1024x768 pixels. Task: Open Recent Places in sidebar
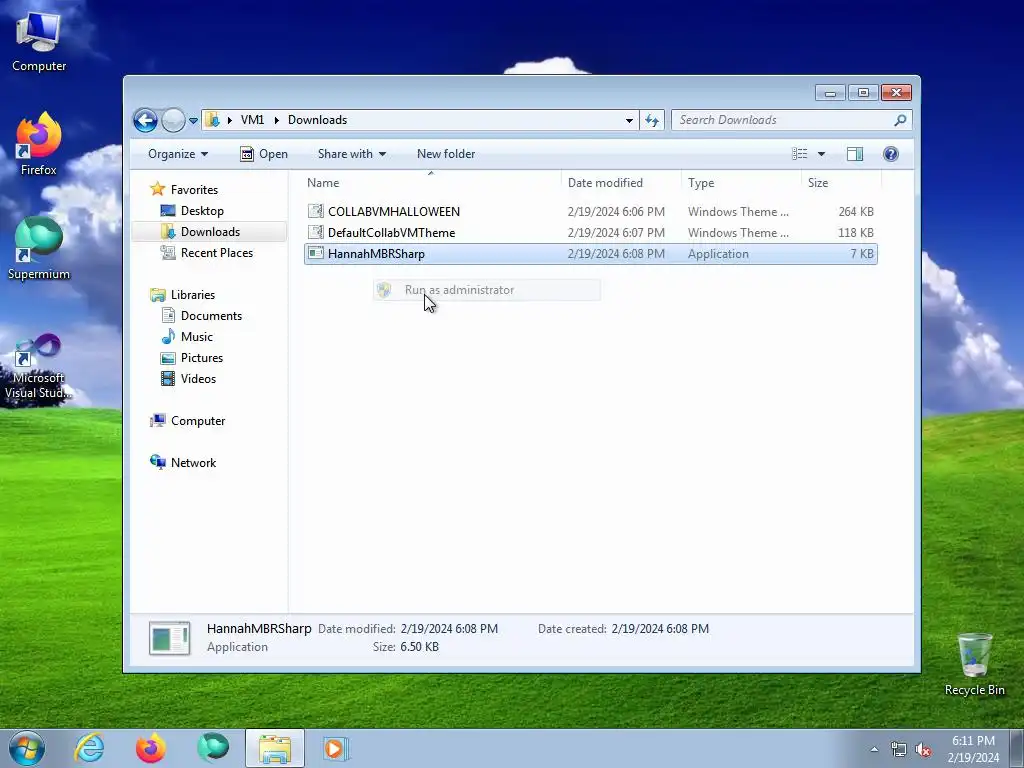[x=216, y=253]
